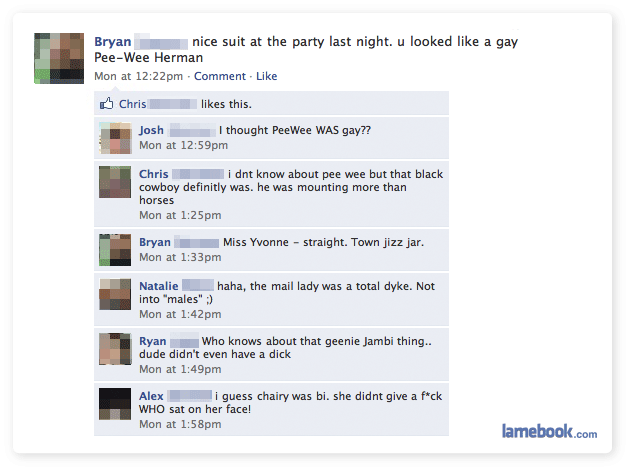Viewport: 630px width, 471px height.
Task: Click the post timestamp Mon at 12:22pm
Action: tap(138, 76)
